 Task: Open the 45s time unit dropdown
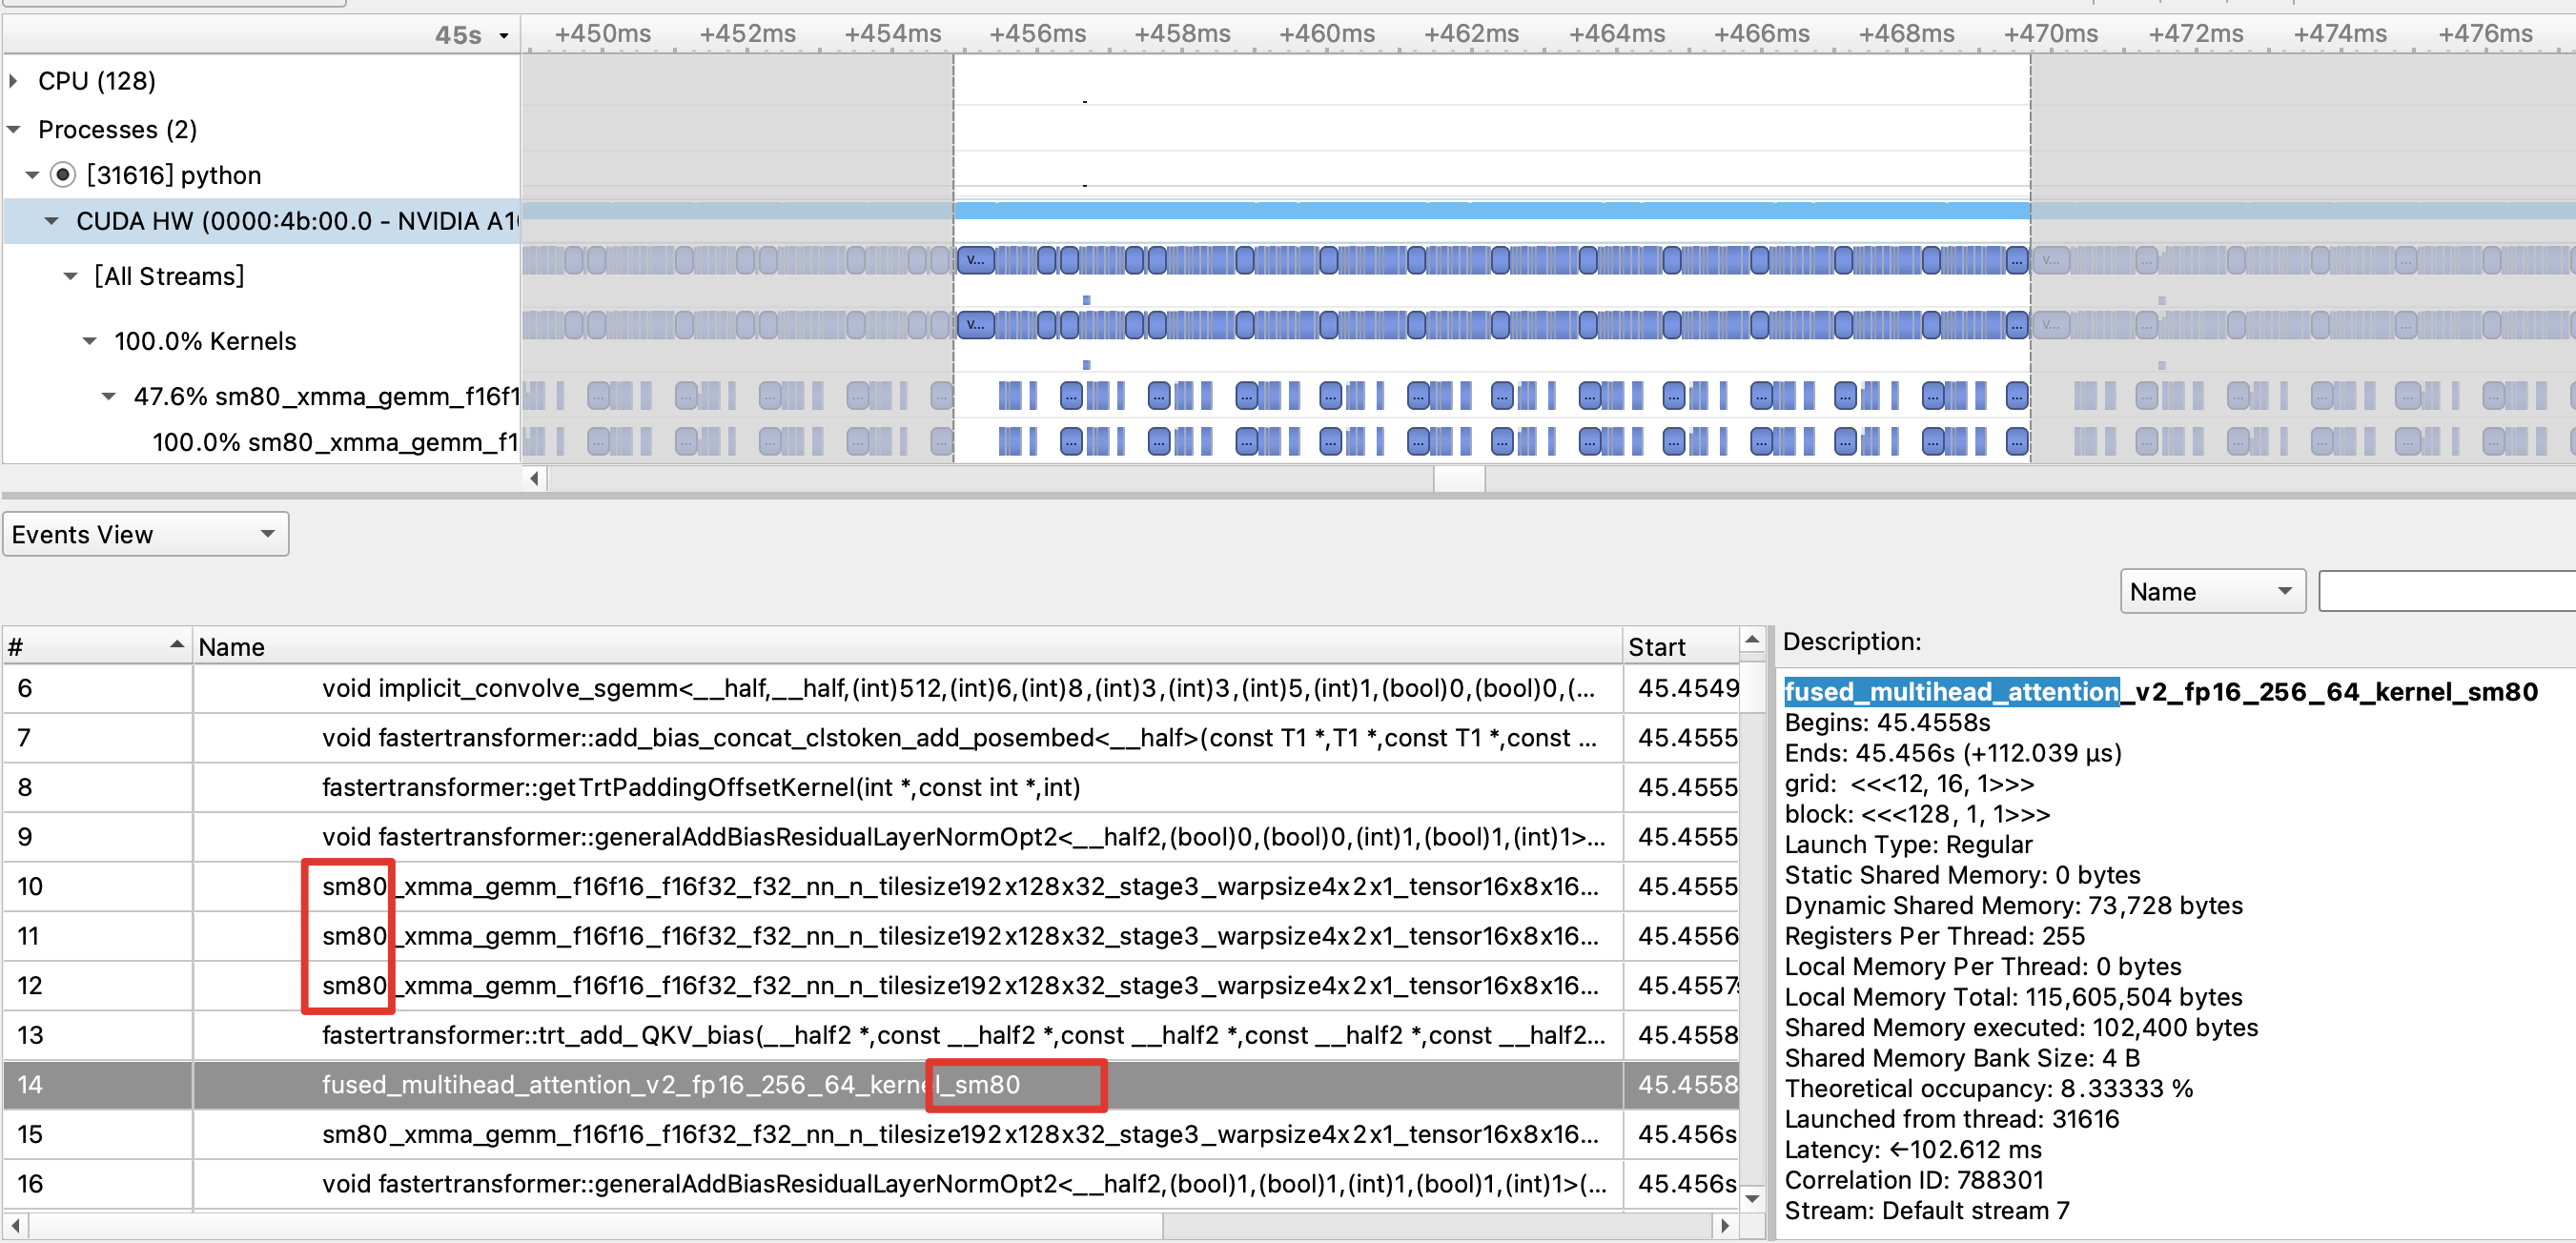tap(504, 36)
